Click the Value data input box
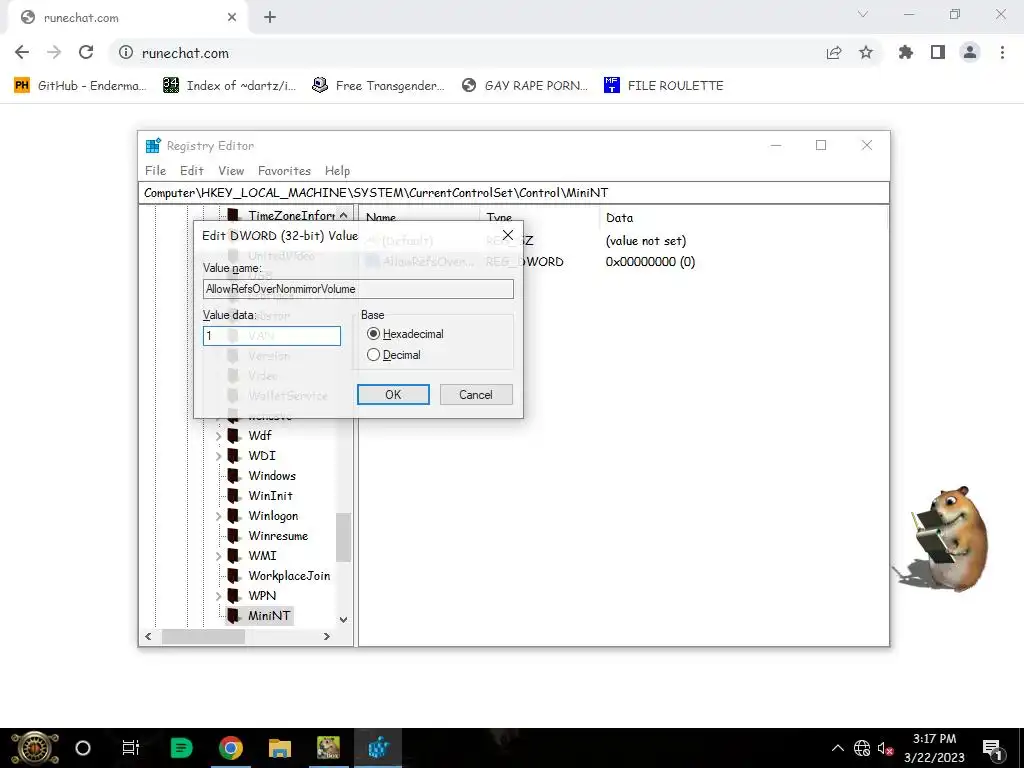The width and height of the screenshot is (1024, 768). click(x=272, y=336)
